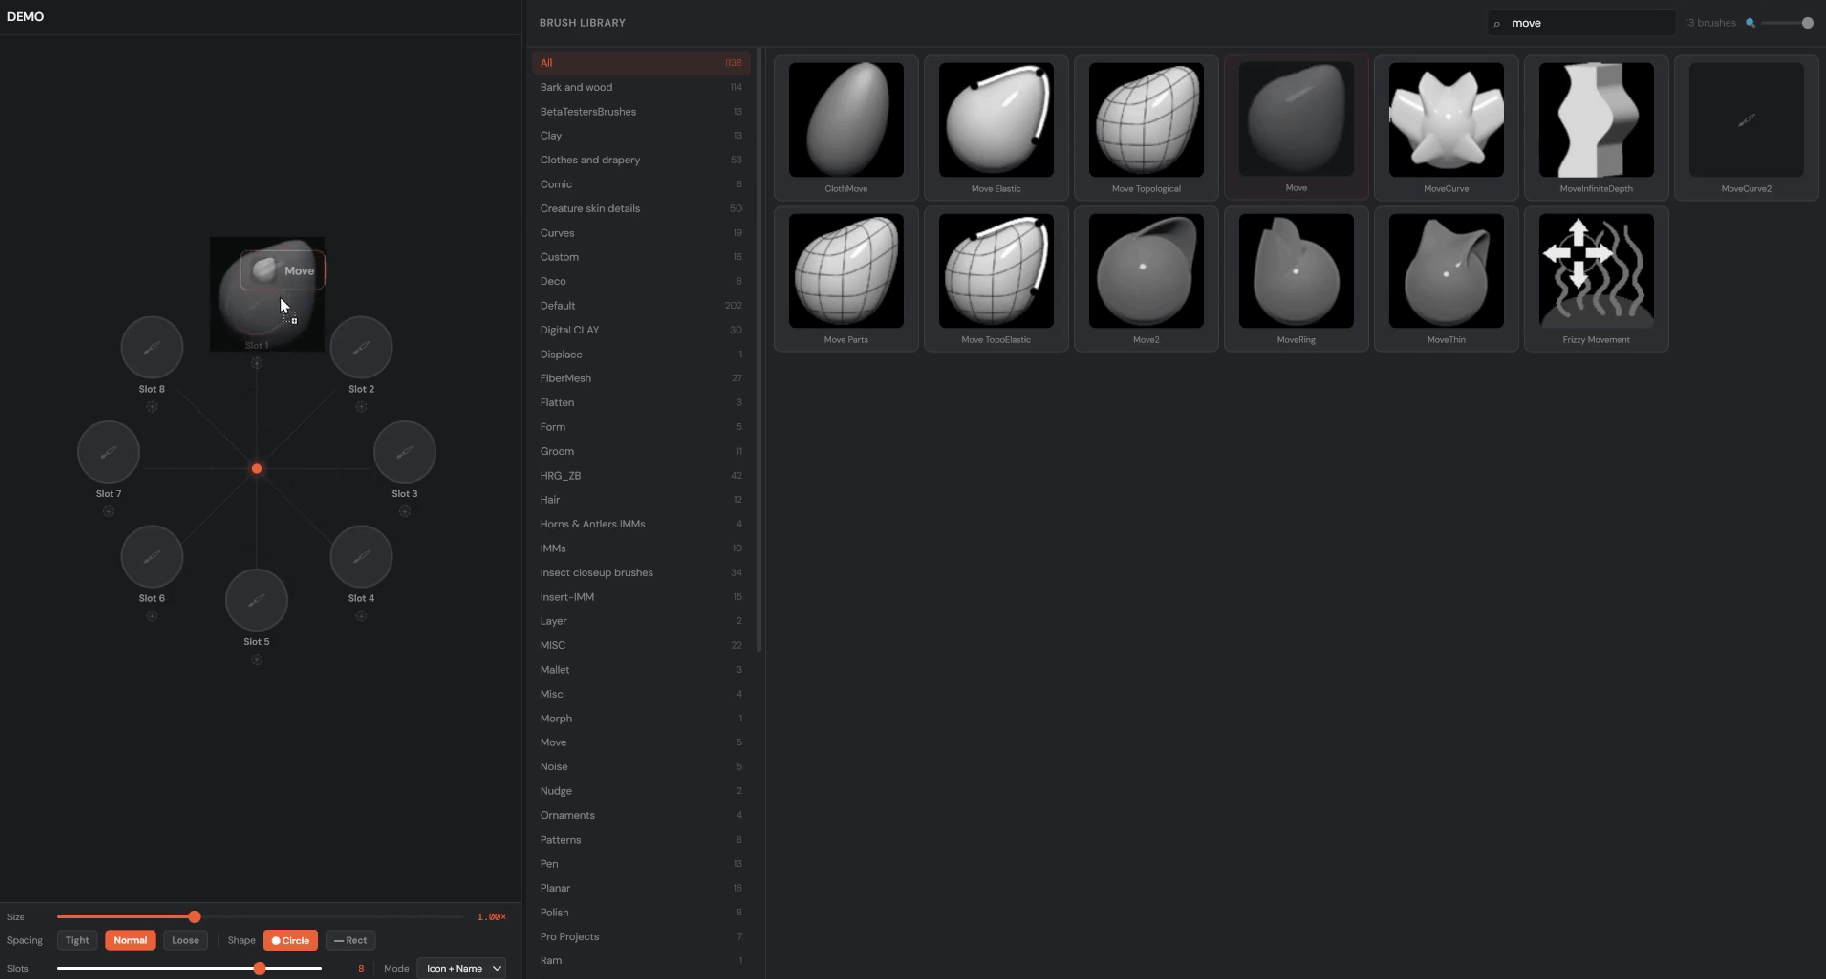Select the ClothMove brush thumbnail

846,127
